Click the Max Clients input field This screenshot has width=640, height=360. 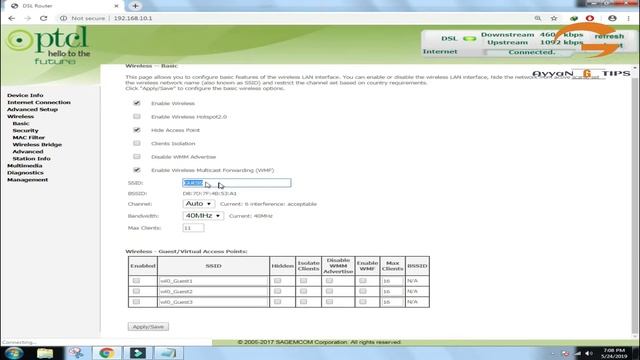tap(193, 228)
